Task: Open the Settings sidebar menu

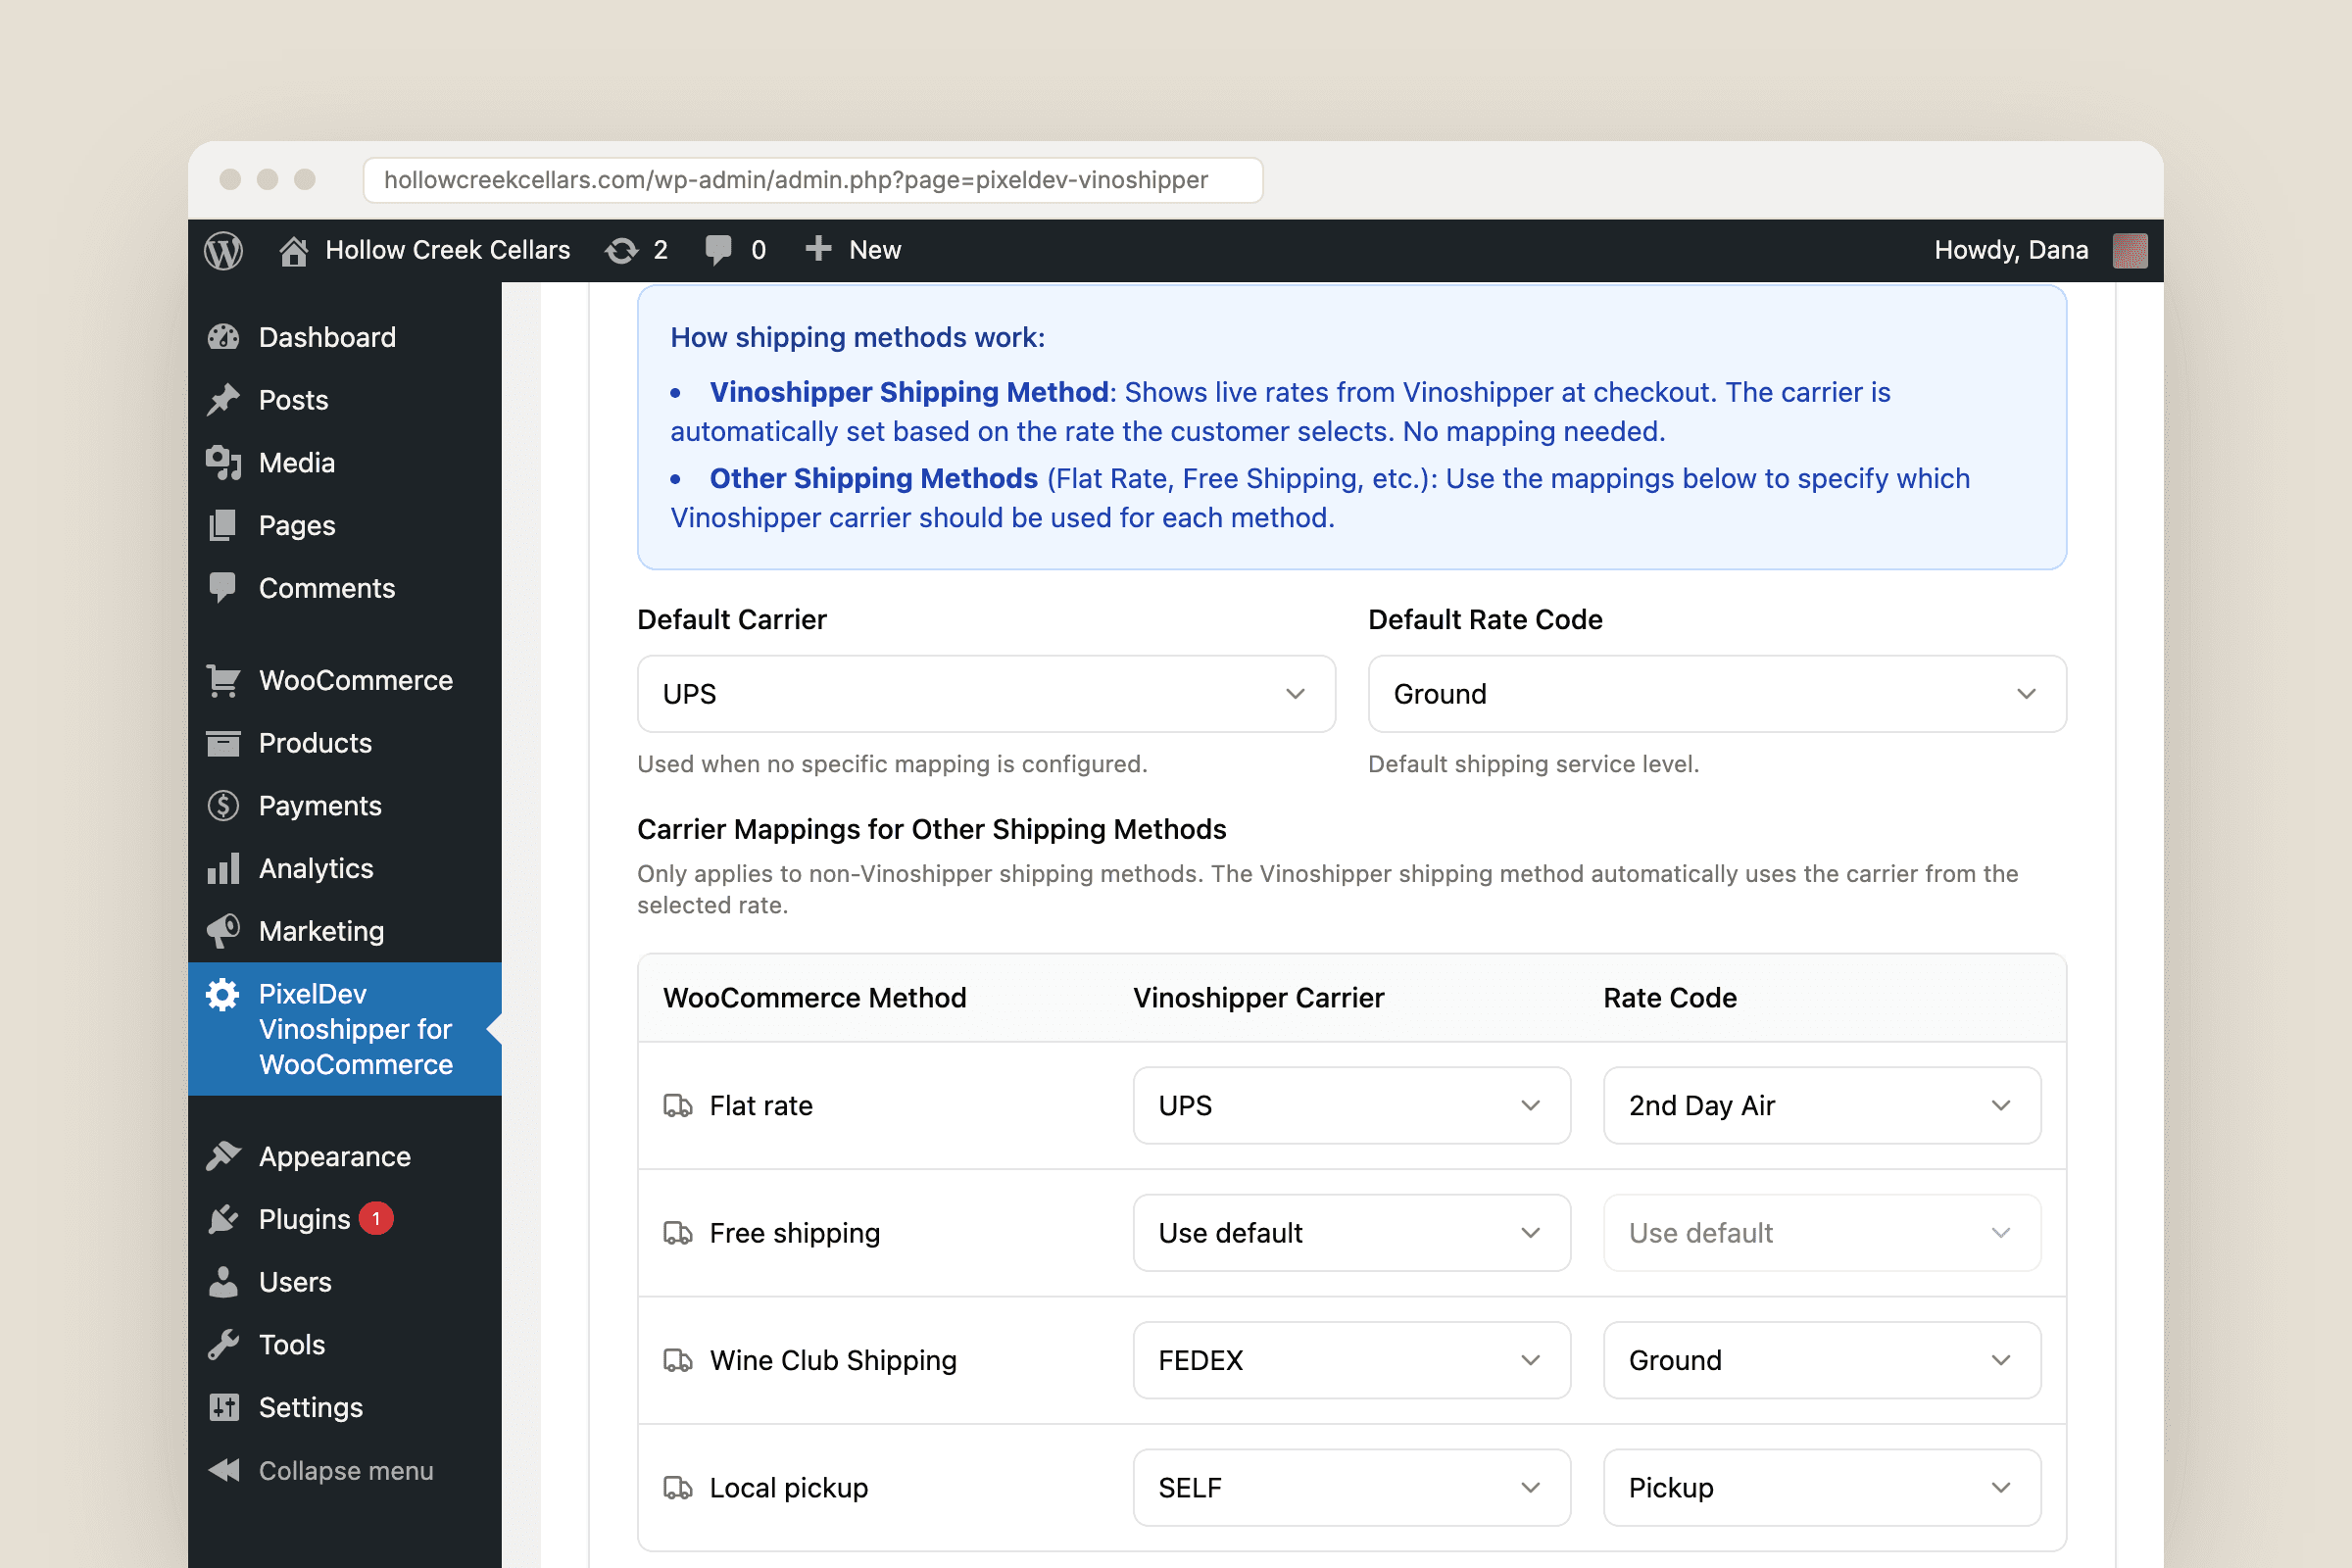Action: [x=345, y=1407]
